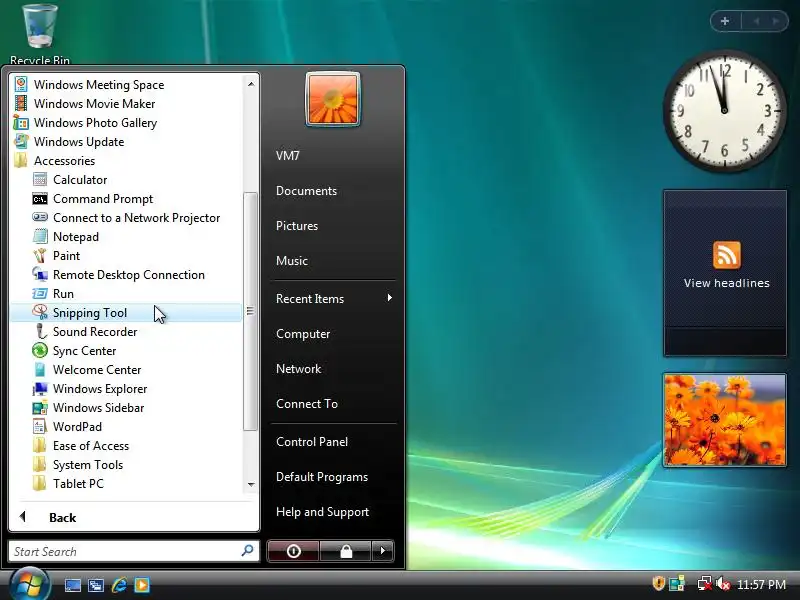Screen dimensions: 800x600
Task: Open Pictures from the Start menu
Action: pos(296,226)
